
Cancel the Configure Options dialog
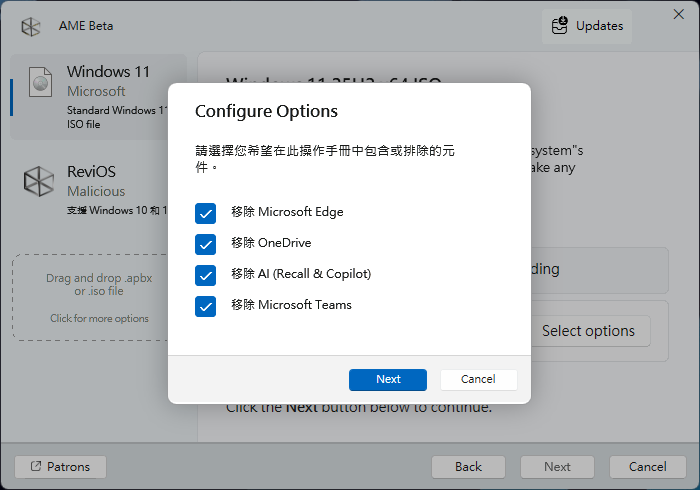click(478, 380)
